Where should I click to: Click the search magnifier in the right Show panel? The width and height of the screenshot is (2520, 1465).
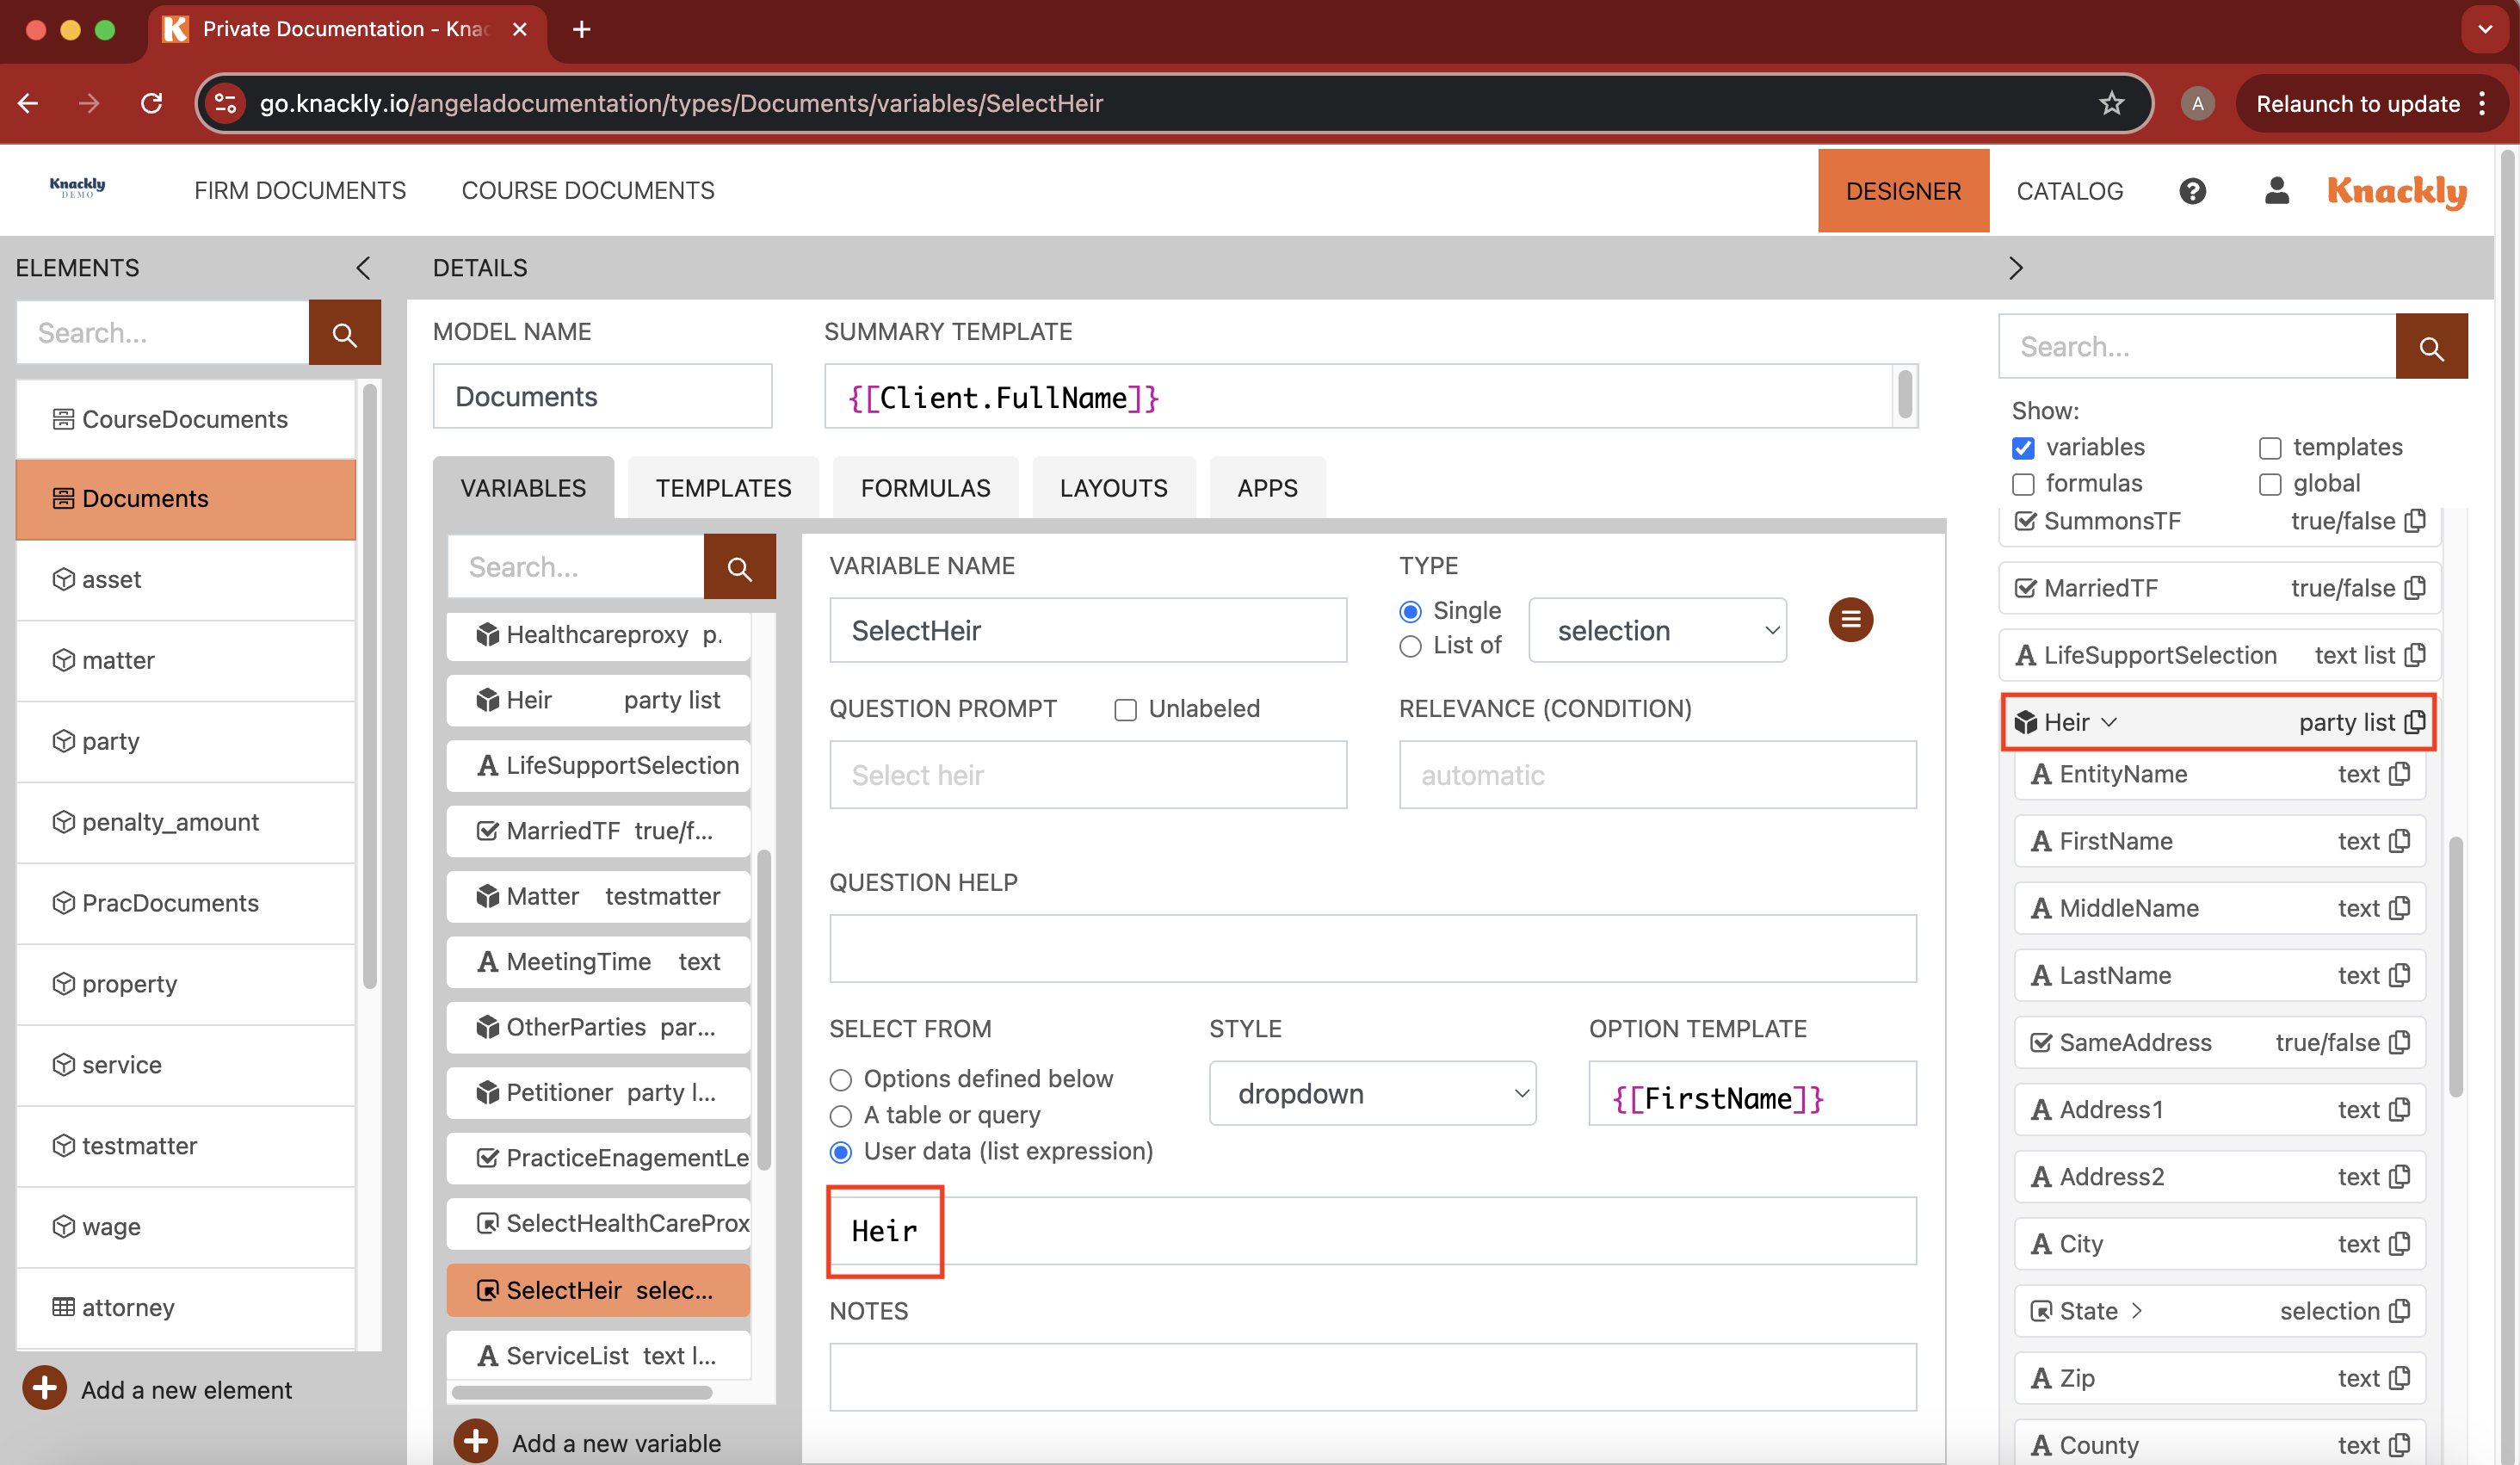[x=2432, y=346]
